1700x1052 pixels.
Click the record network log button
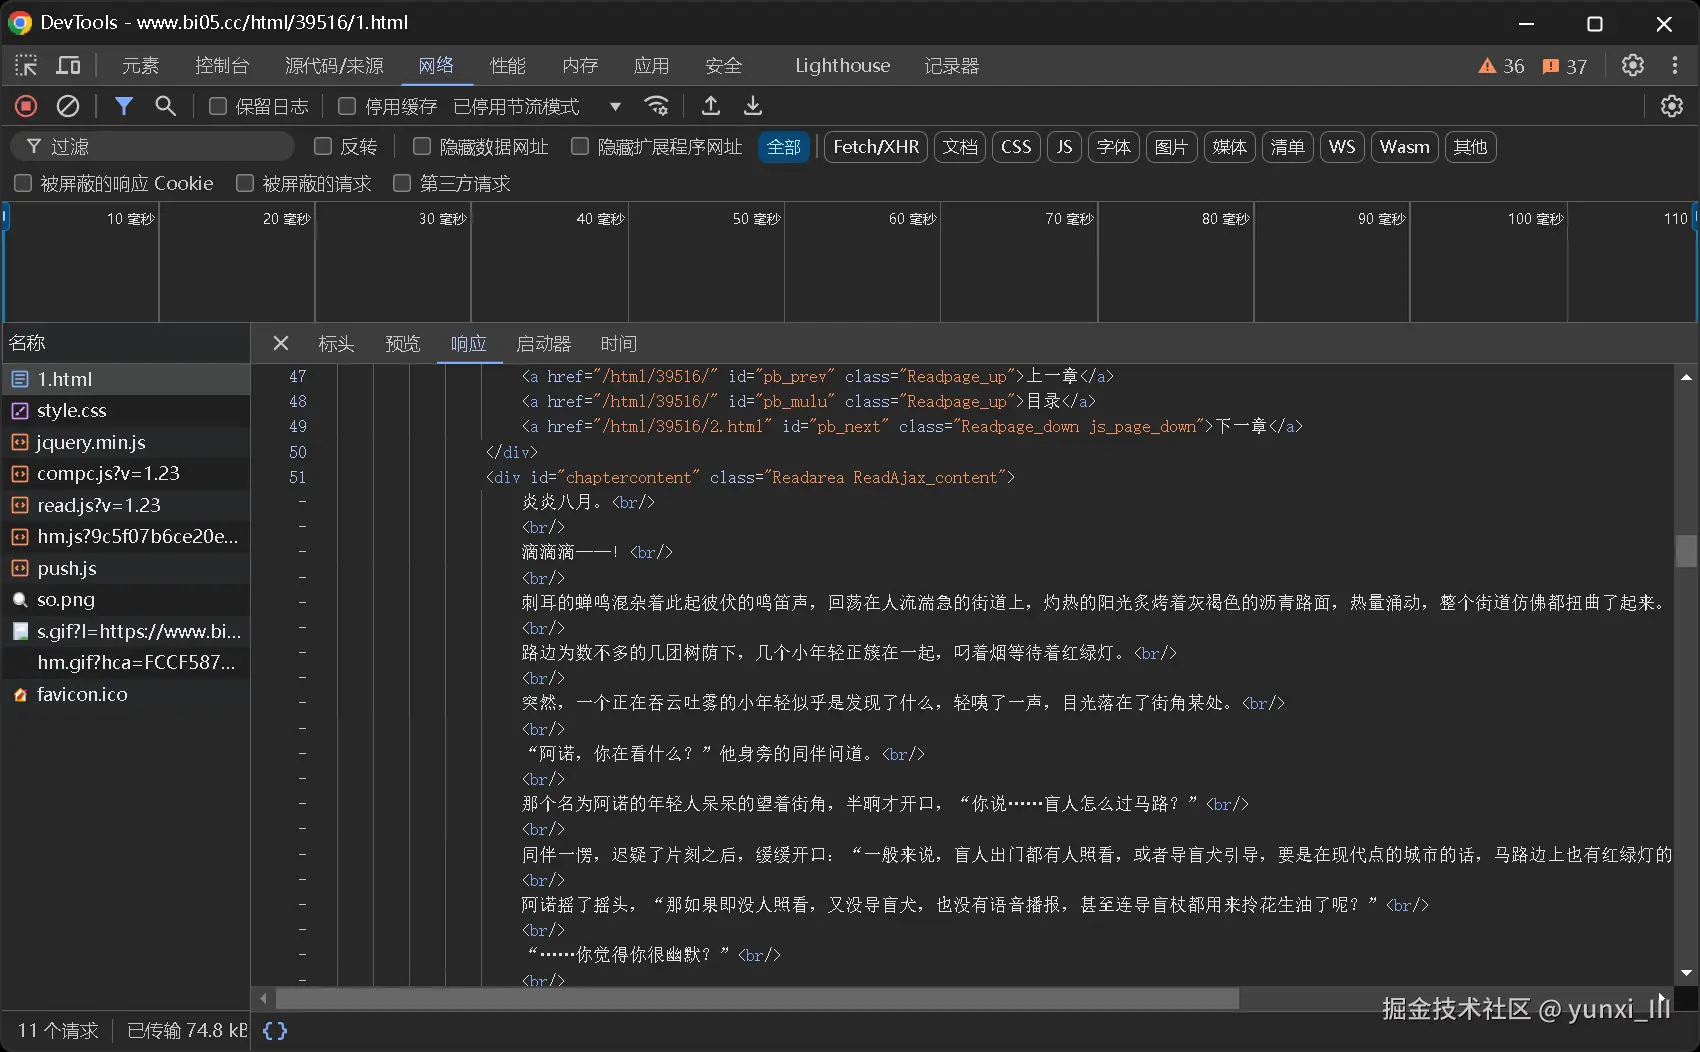(x=26, y=106)
